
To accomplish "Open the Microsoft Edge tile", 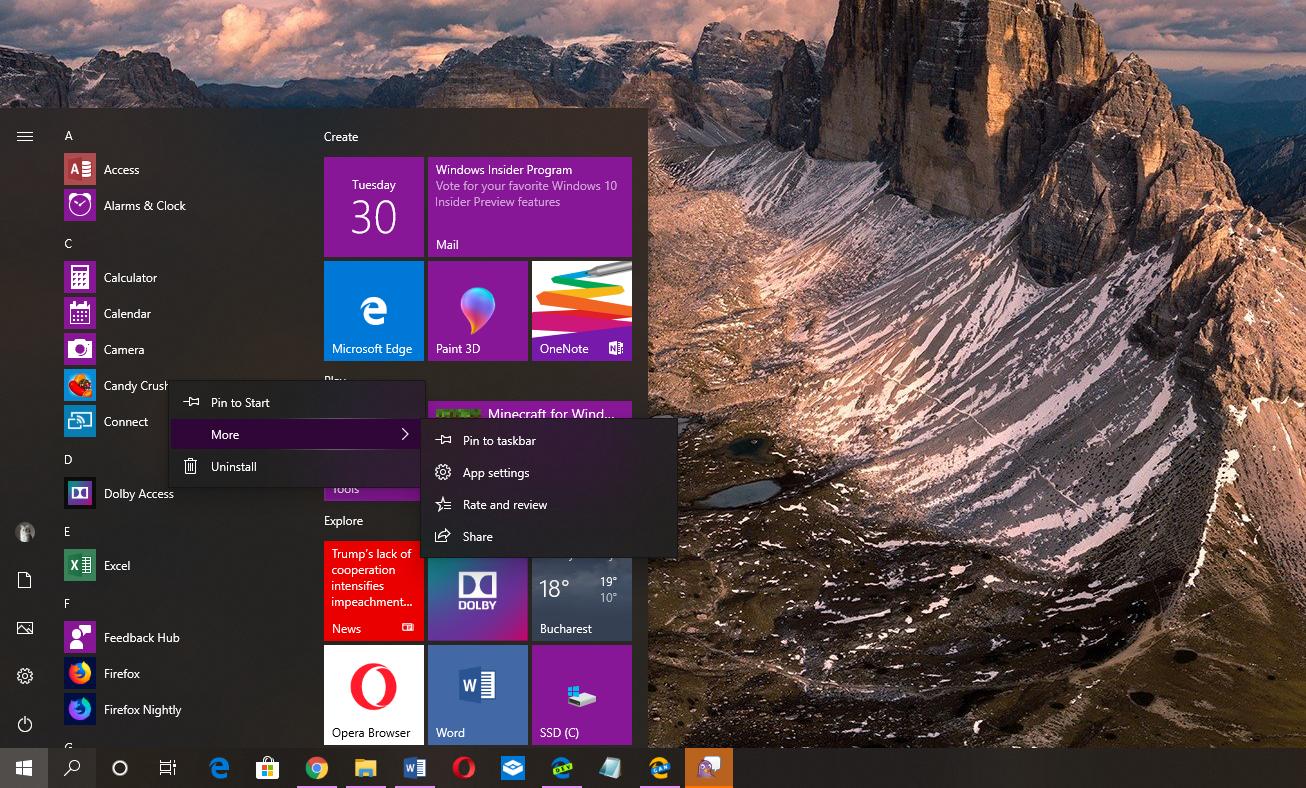I will (374, 311).
